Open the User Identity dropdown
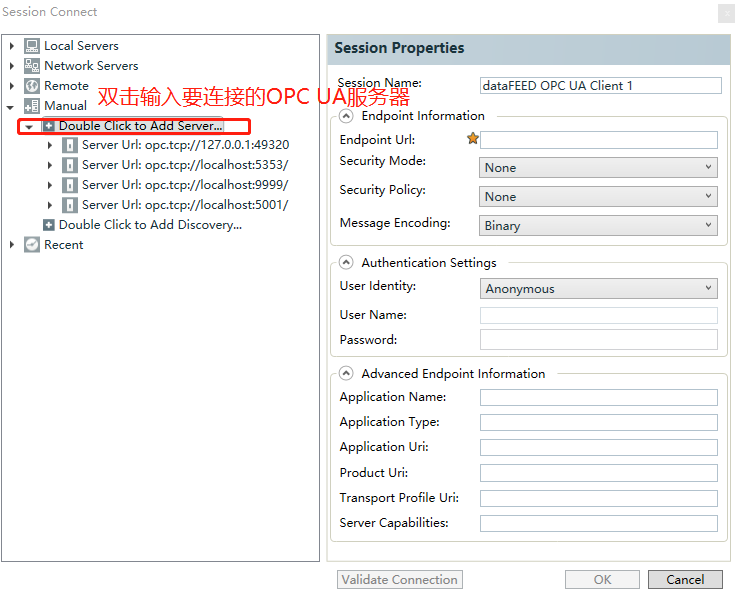The height and width of the screenshot is (596, 735). tap(598, 289)
